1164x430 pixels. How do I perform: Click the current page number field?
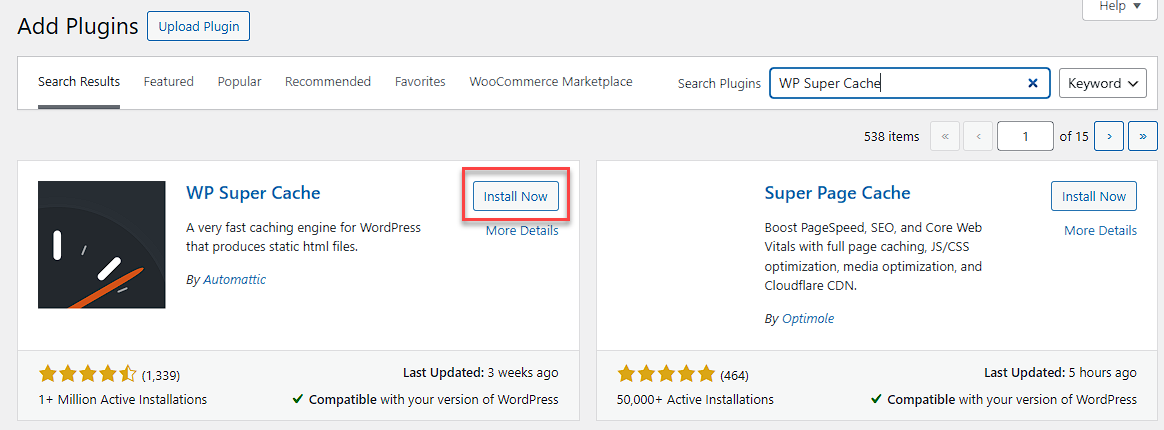click(x=1025, y=136)
